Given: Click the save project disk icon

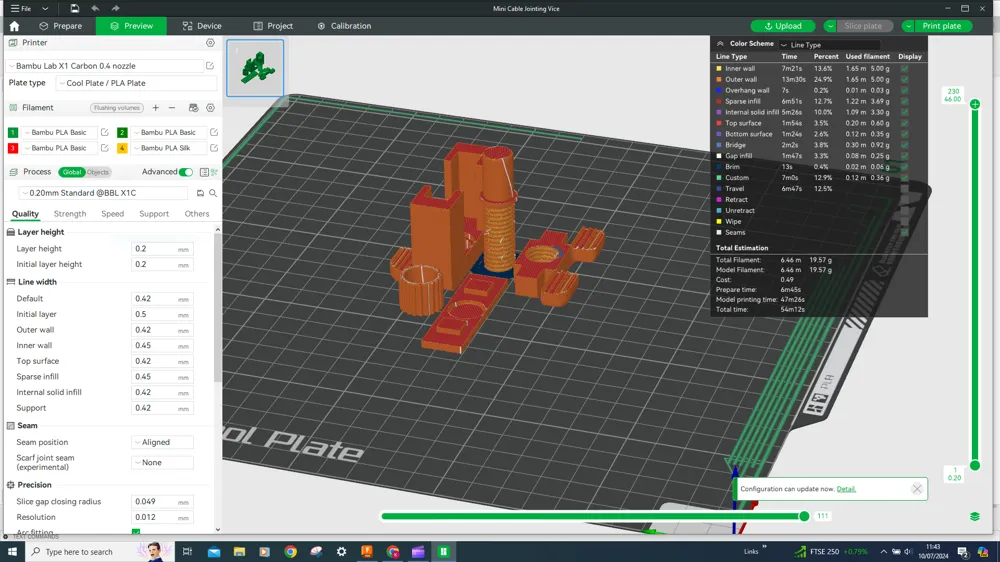Looking at the screenshot, I should coord(74,8).
